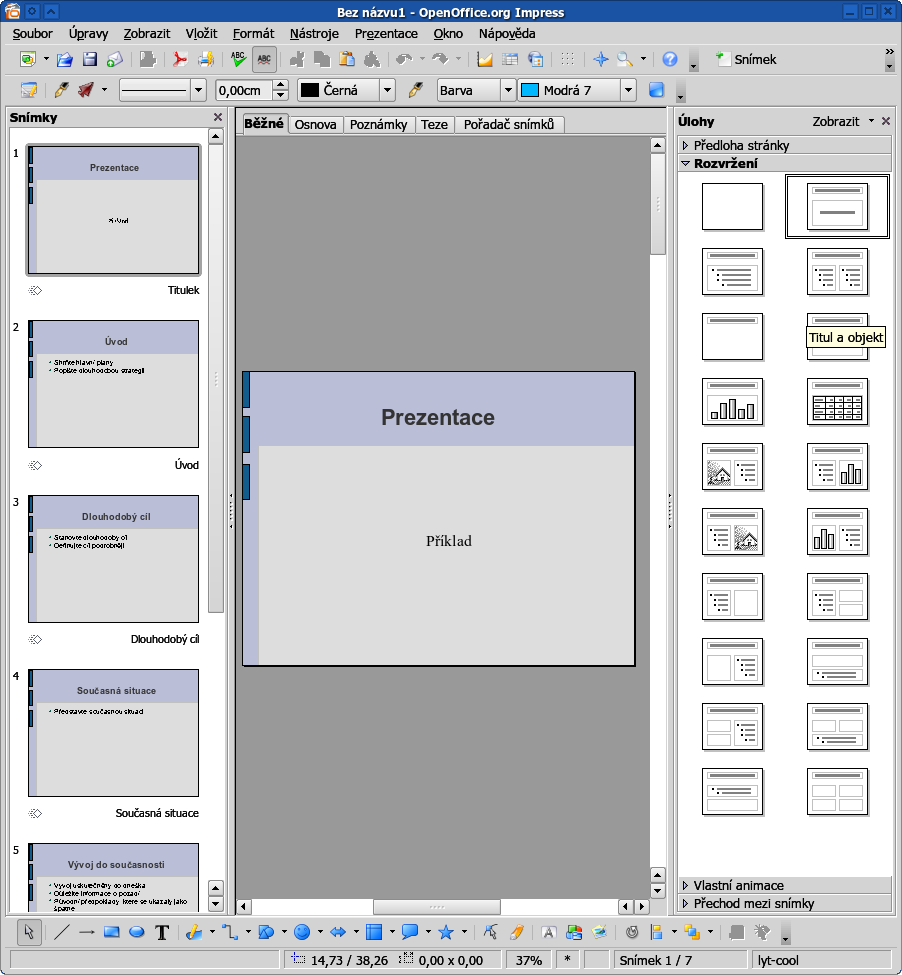Viewport: 902px width, 975px height.
Task: Select the Ellipse drawing tool
Action: [x=137, y=933]
